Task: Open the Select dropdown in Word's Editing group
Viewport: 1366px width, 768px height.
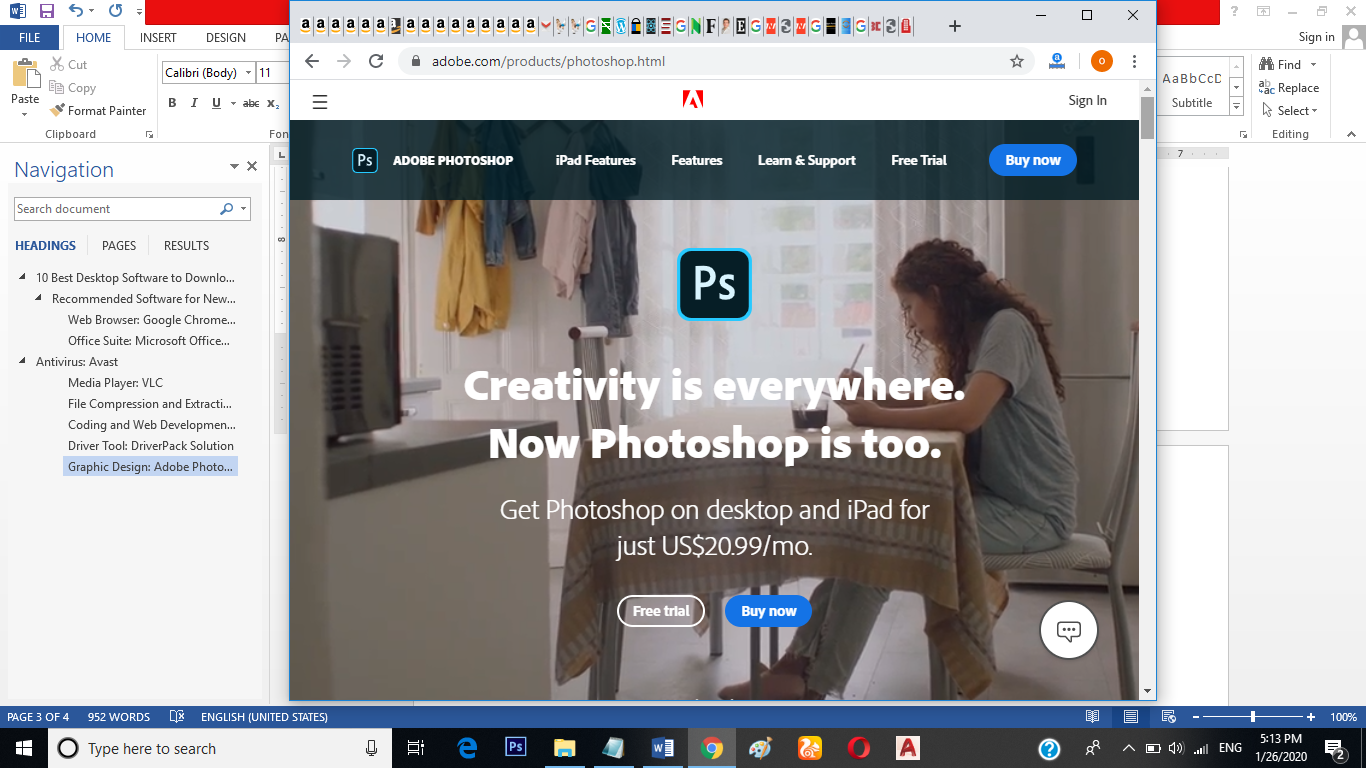Action: 1290,111
